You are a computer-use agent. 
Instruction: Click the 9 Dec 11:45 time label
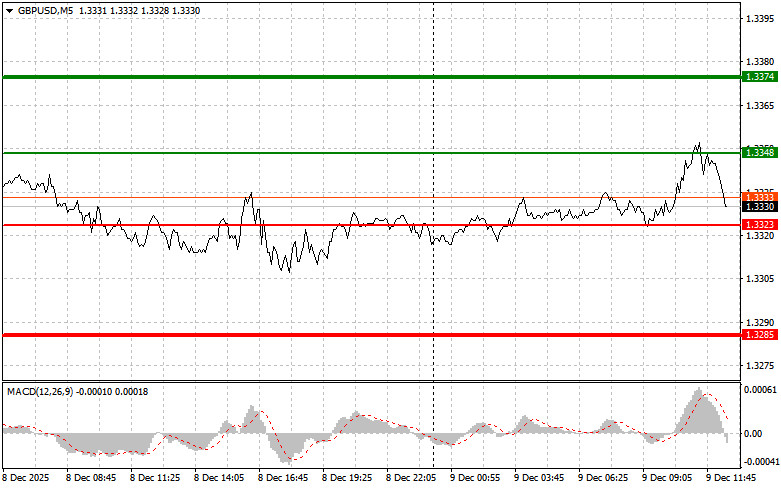click(x=731, y=478)
